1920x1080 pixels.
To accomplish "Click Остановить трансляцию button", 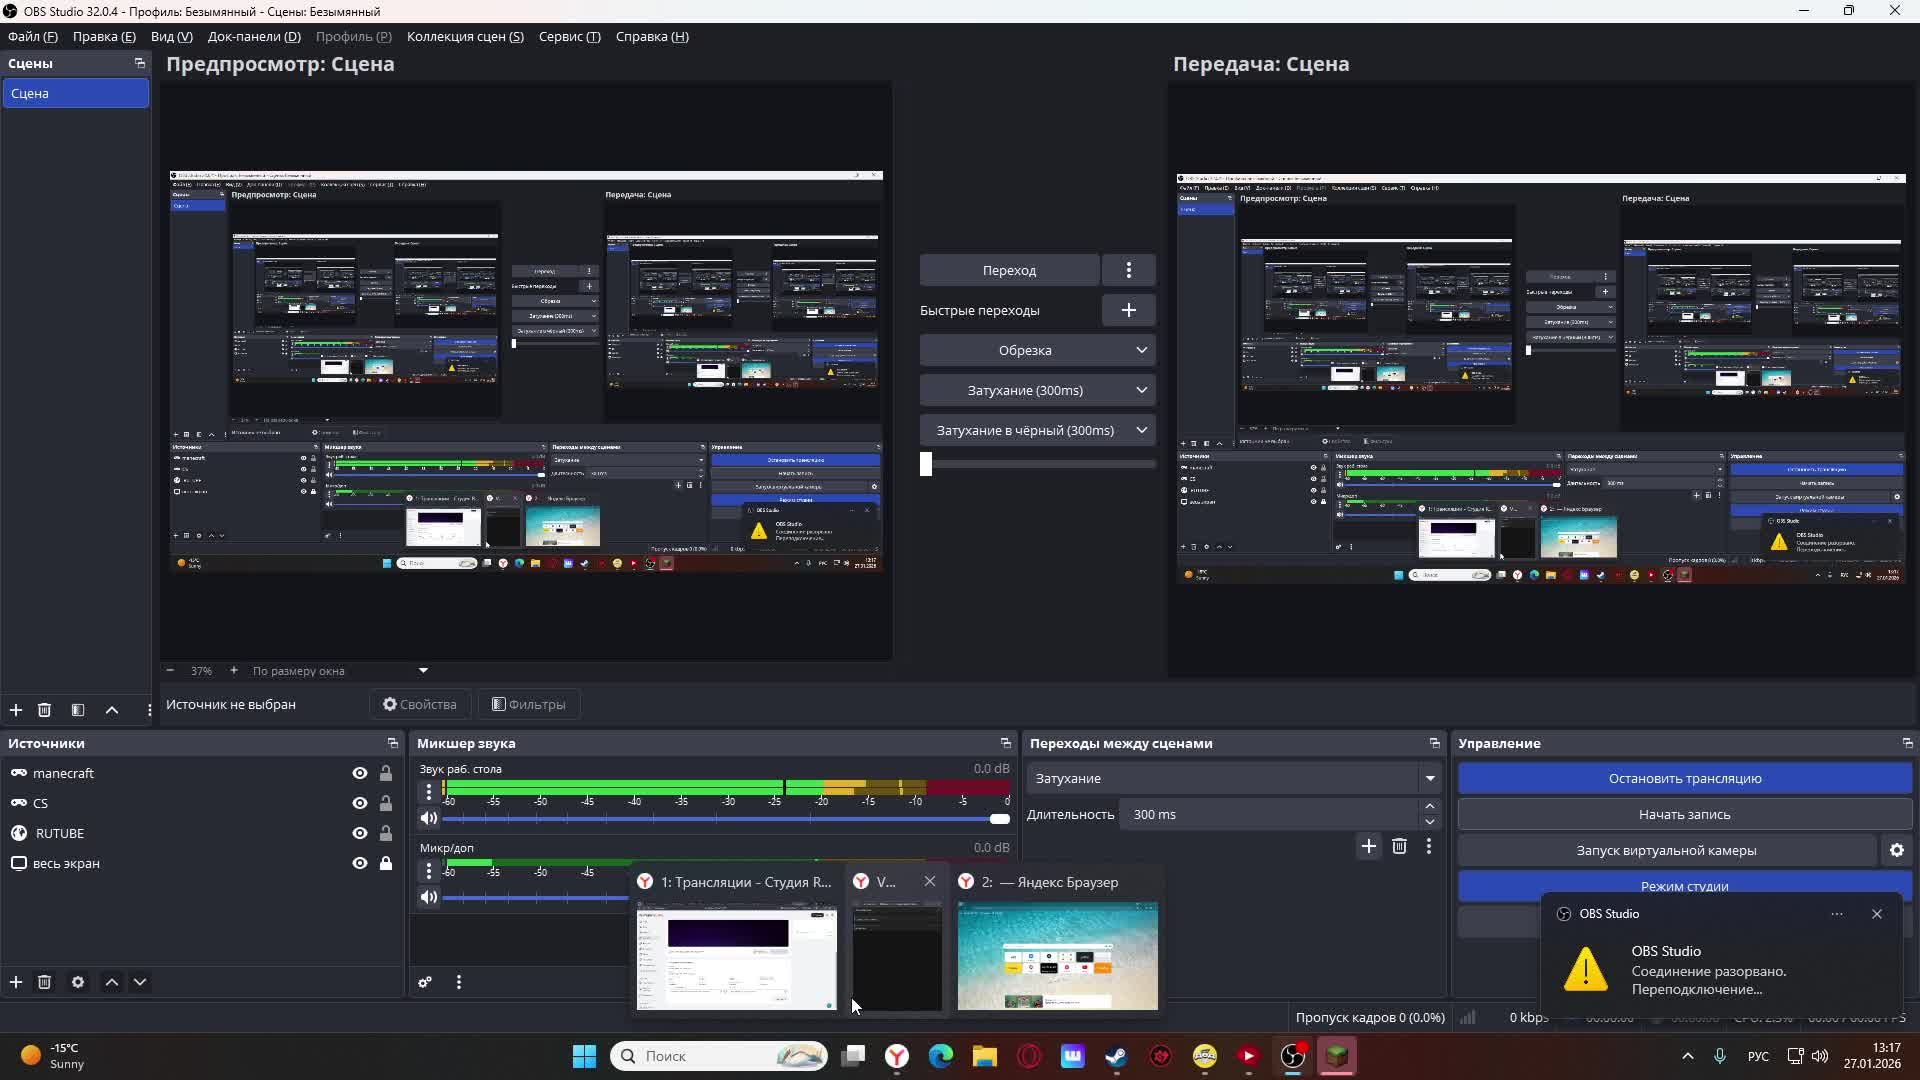I will point(1684,778).
